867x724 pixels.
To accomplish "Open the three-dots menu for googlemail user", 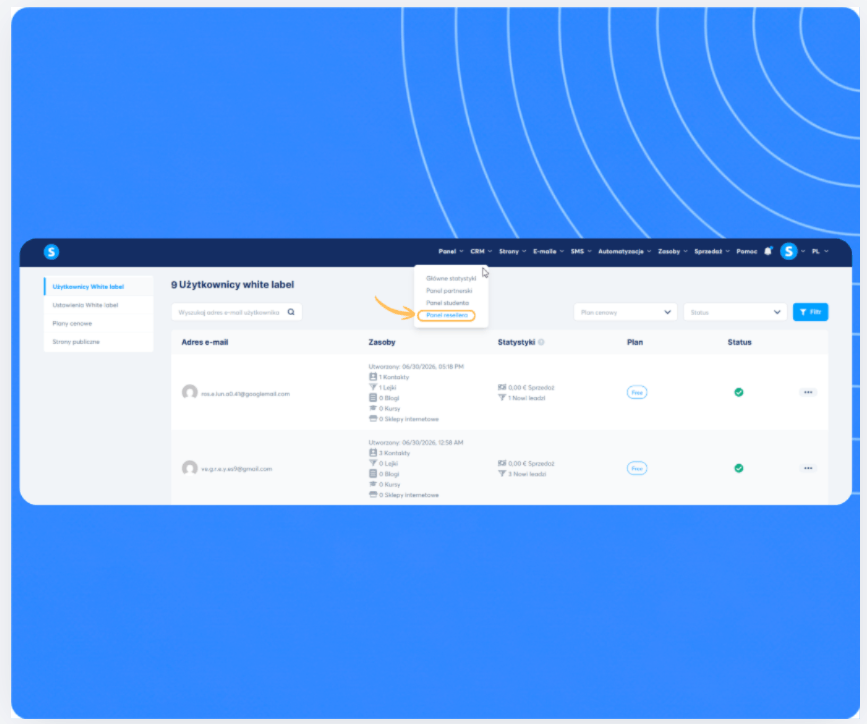I will [x=808, y=392].
